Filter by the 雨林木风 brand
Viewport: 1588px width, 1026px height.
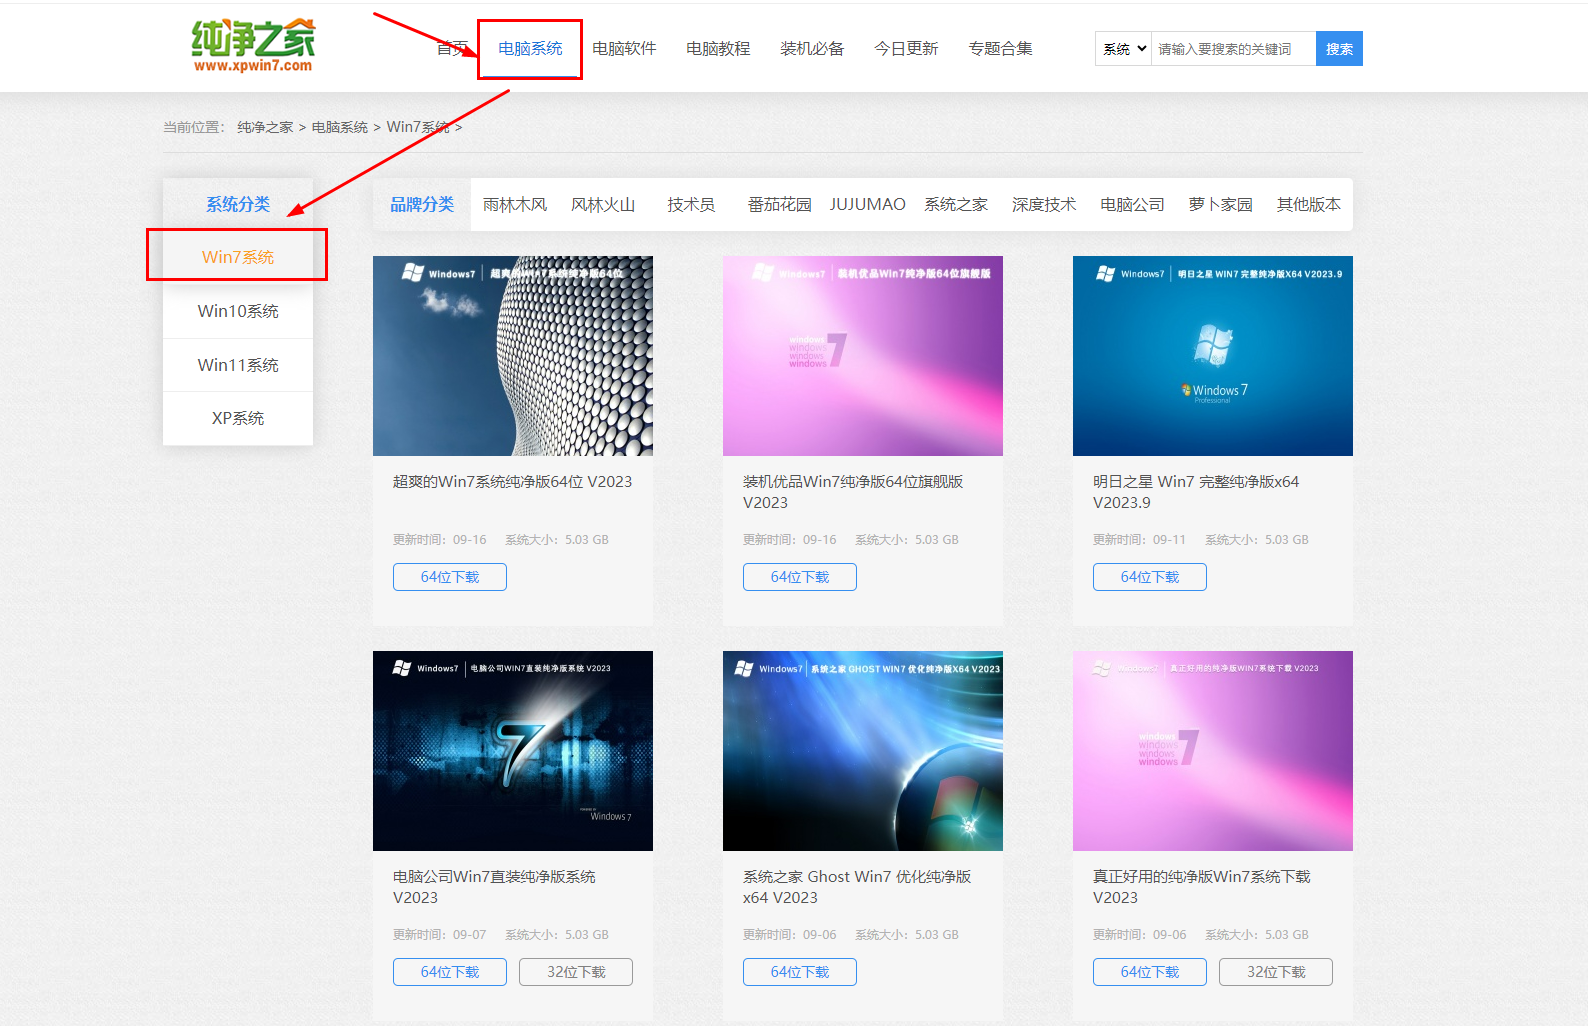[515, 204]
